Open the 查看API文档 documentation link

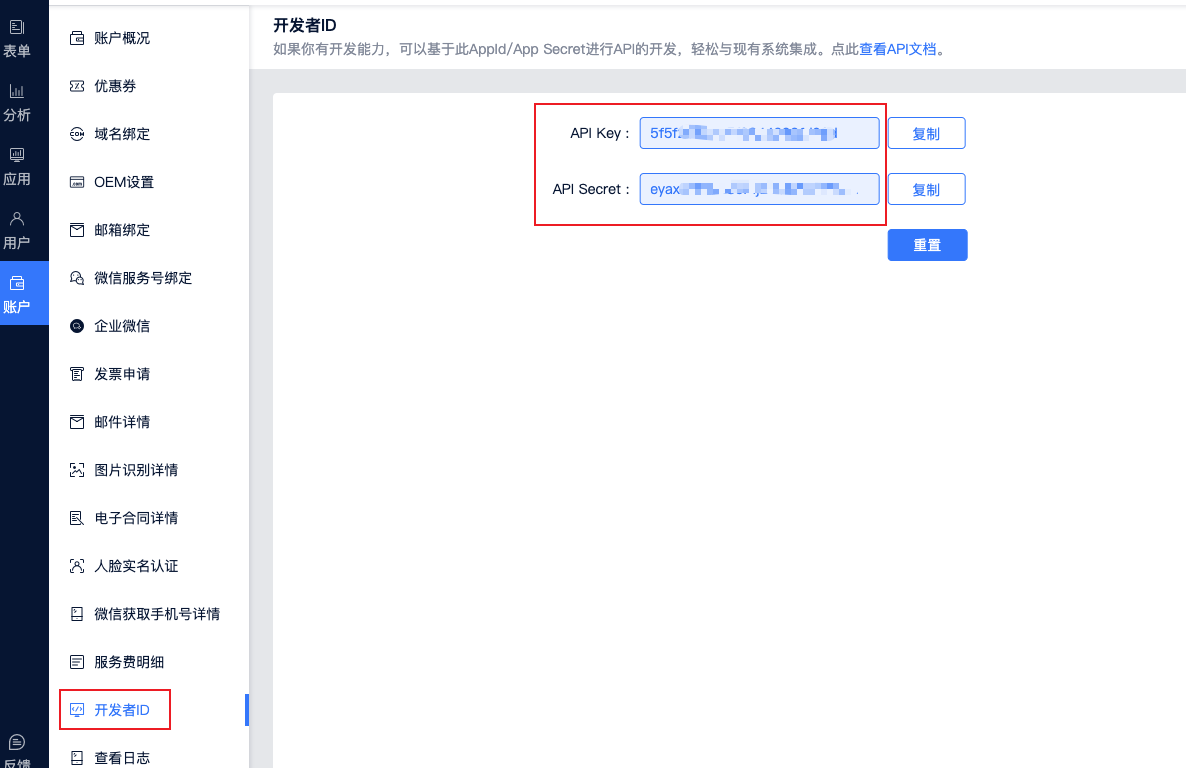[x=897, y=48]
